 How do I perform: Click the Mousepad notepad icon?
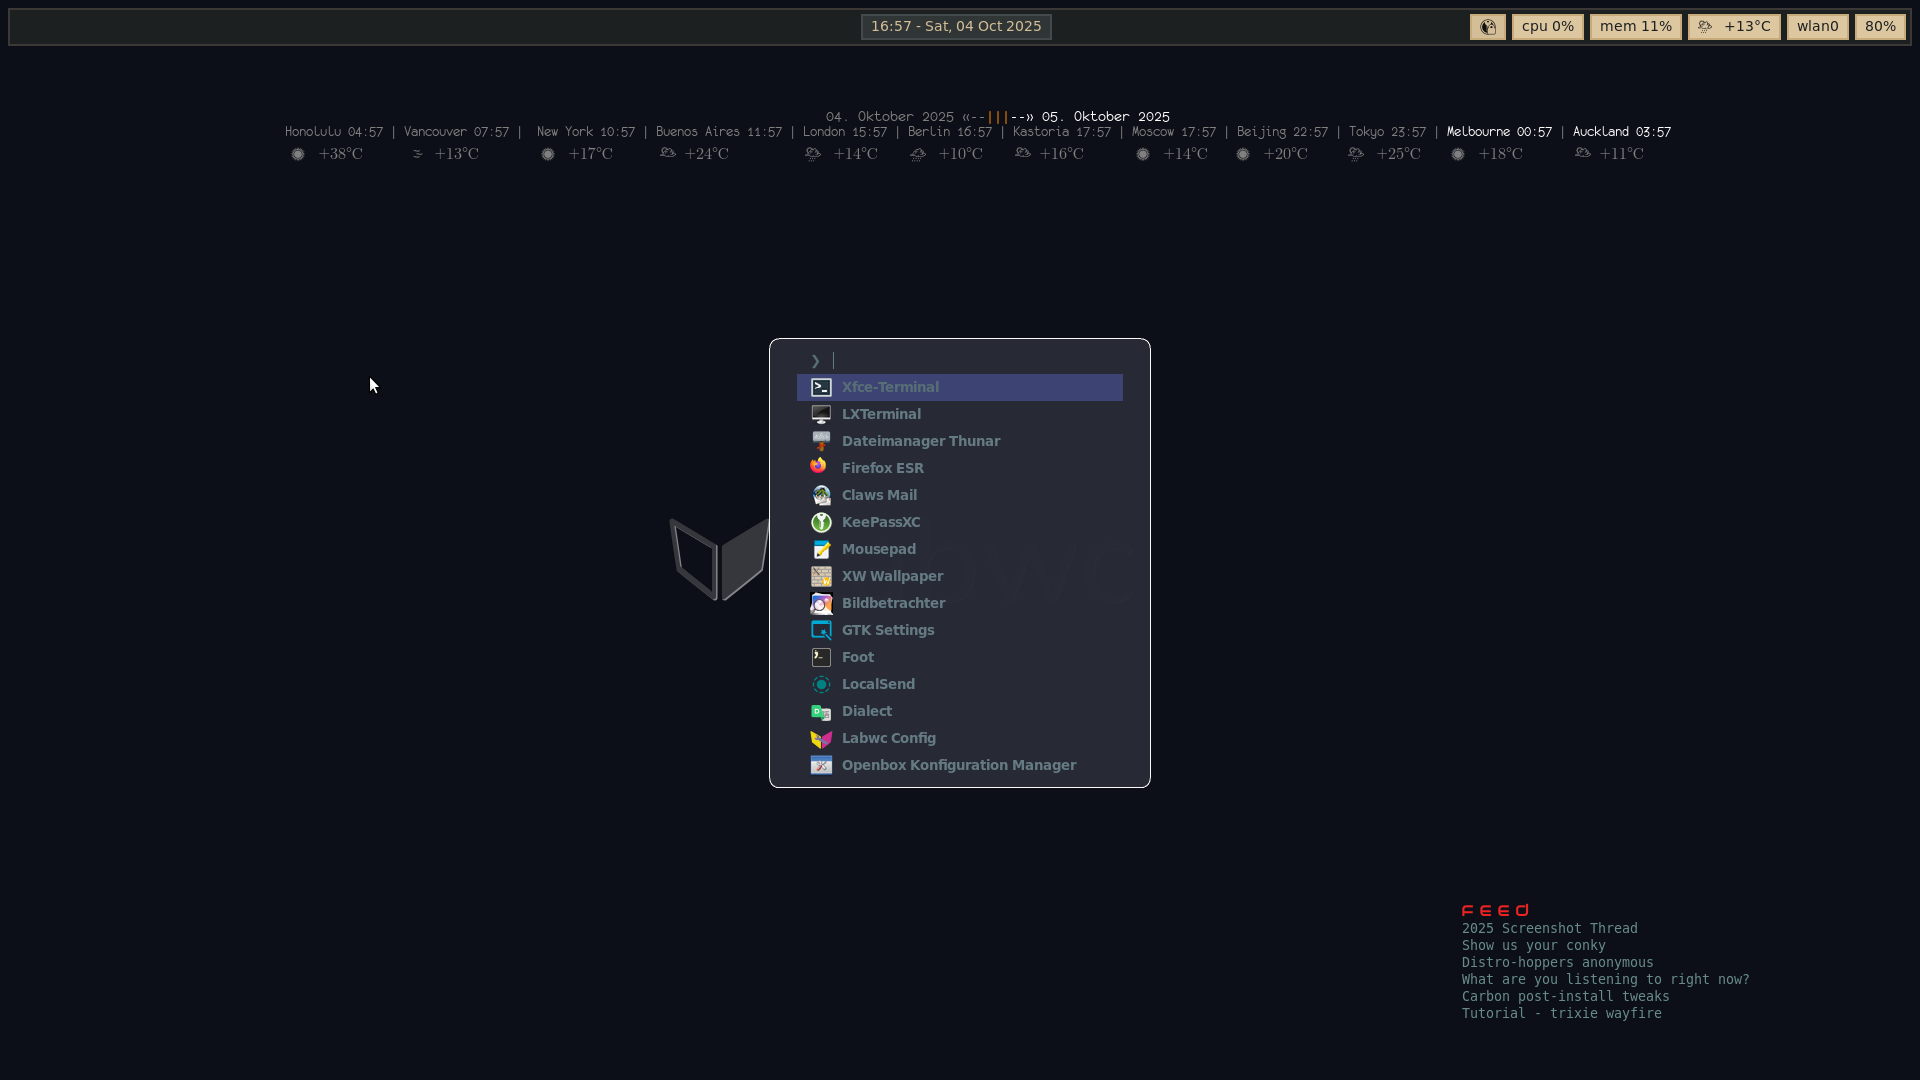point(821,549)
